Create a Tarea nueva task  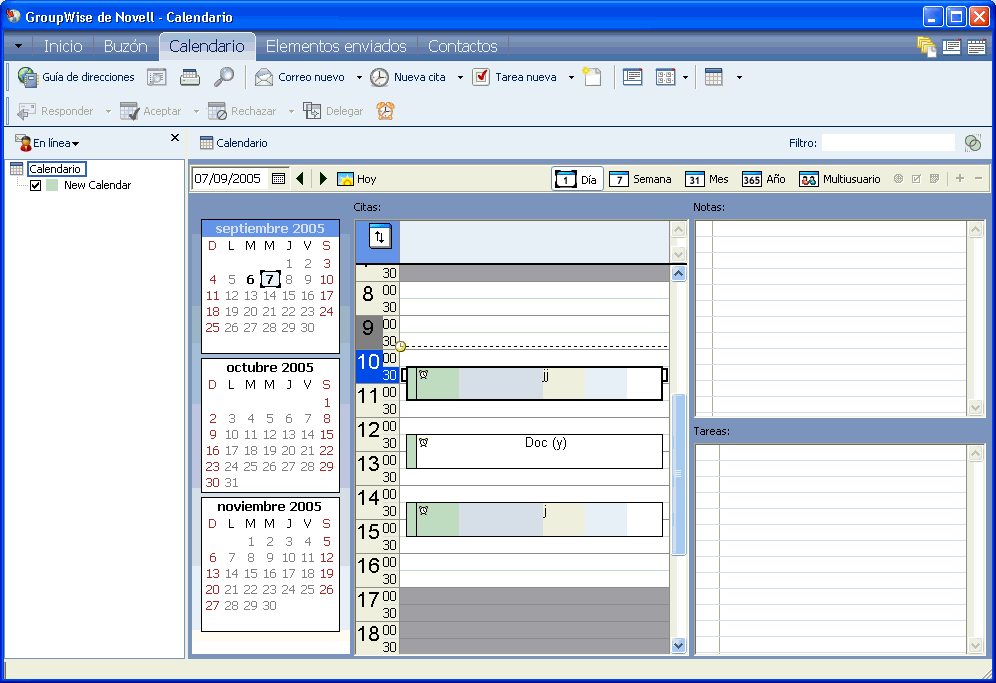click(515, 77)
